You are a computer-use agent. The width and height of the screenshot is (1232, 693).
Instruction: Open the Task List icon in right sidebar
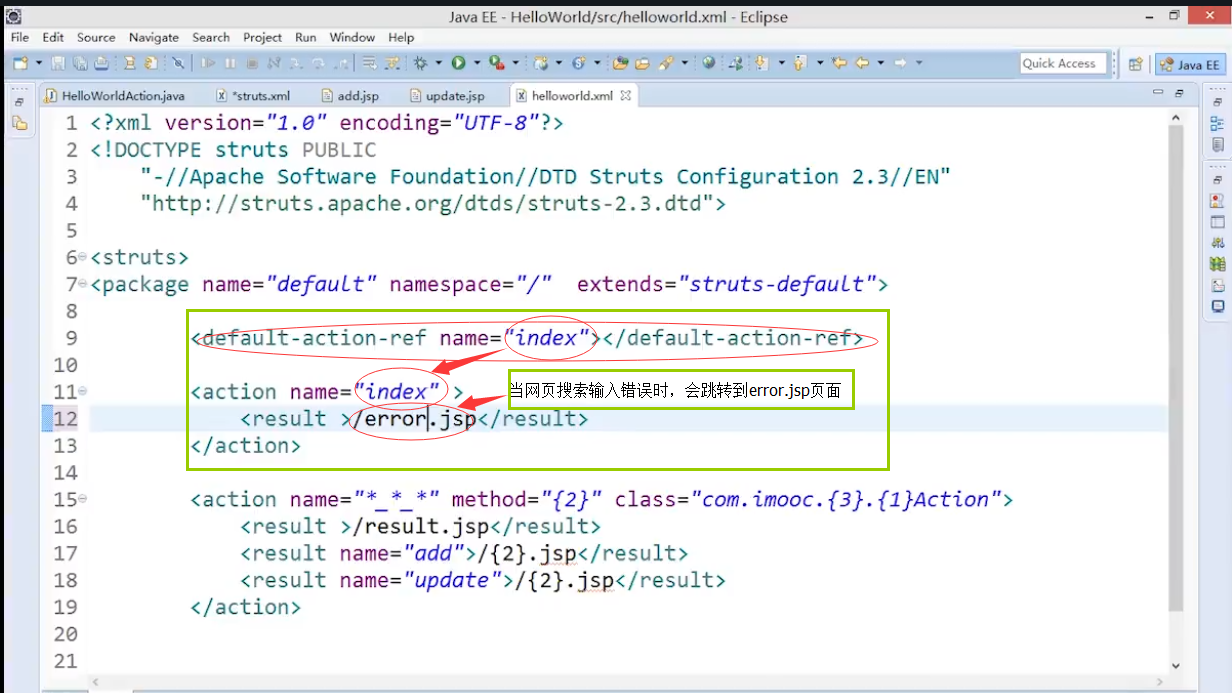(x=1217, y=145)
